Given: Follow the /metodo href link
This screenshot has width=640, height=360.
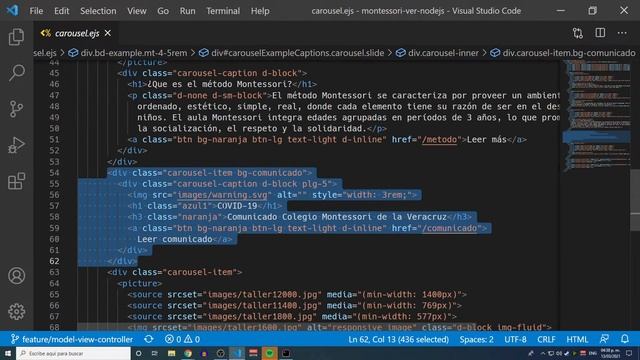Looking at the screenshot, I should [439, 140].
